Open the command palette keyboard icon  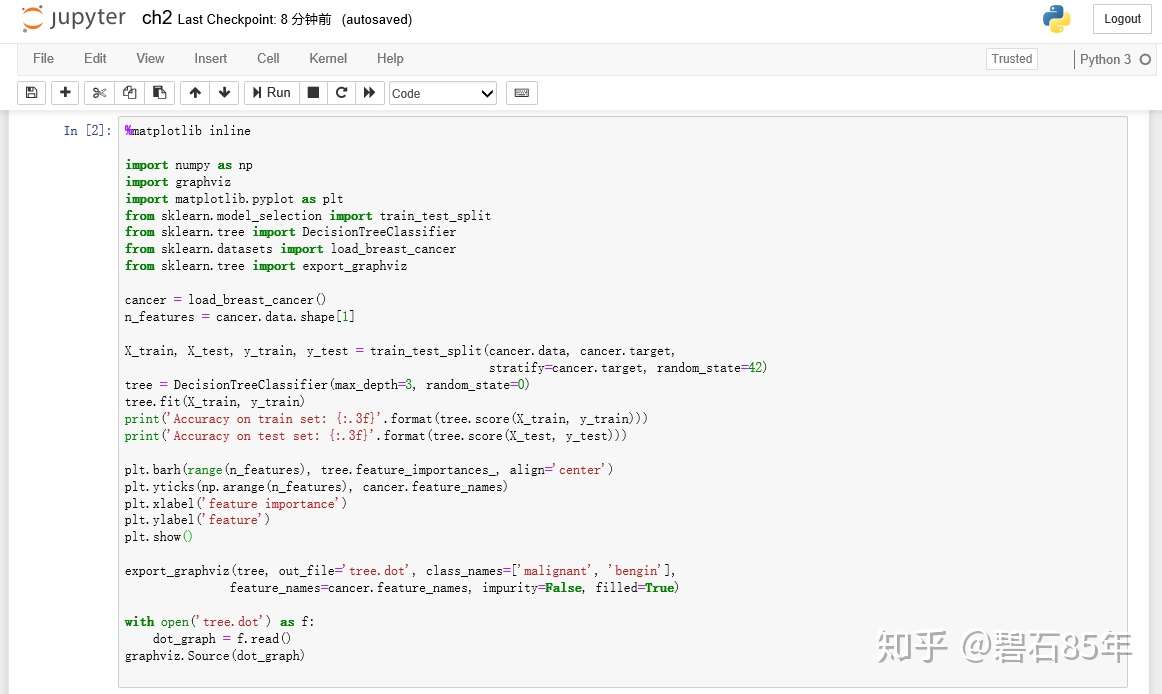(522, 93)
